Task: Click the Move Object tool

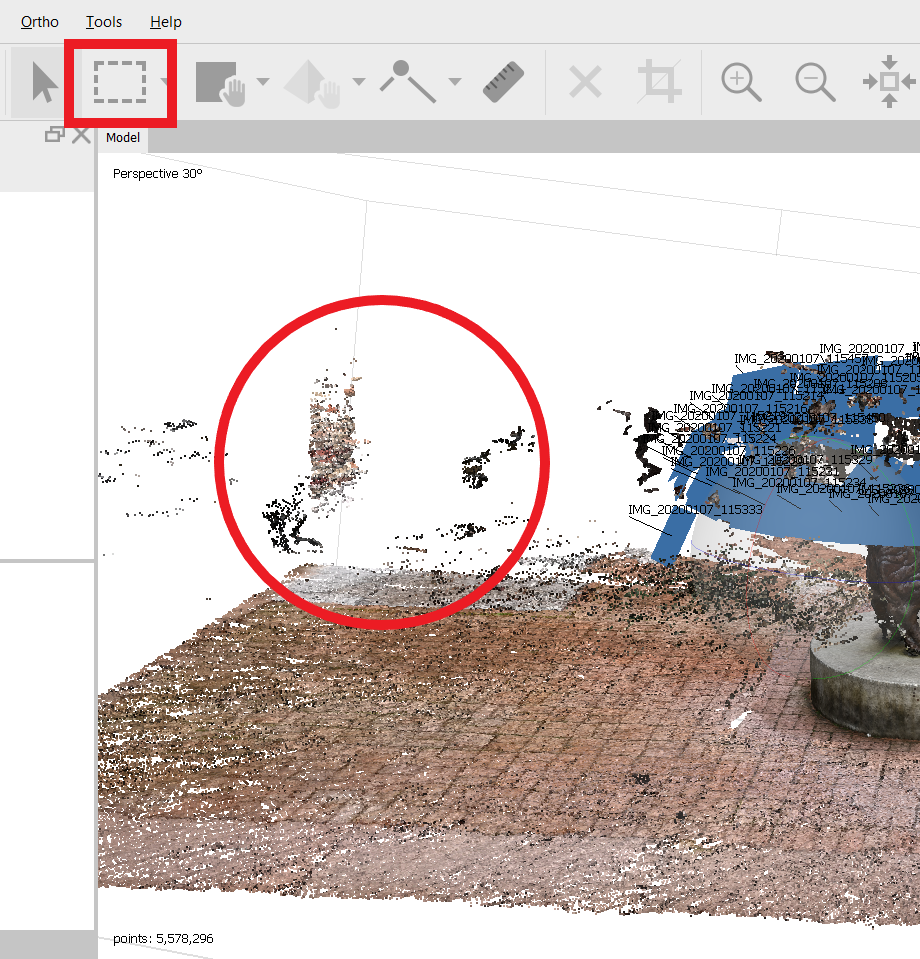Action: coord(315,82)
